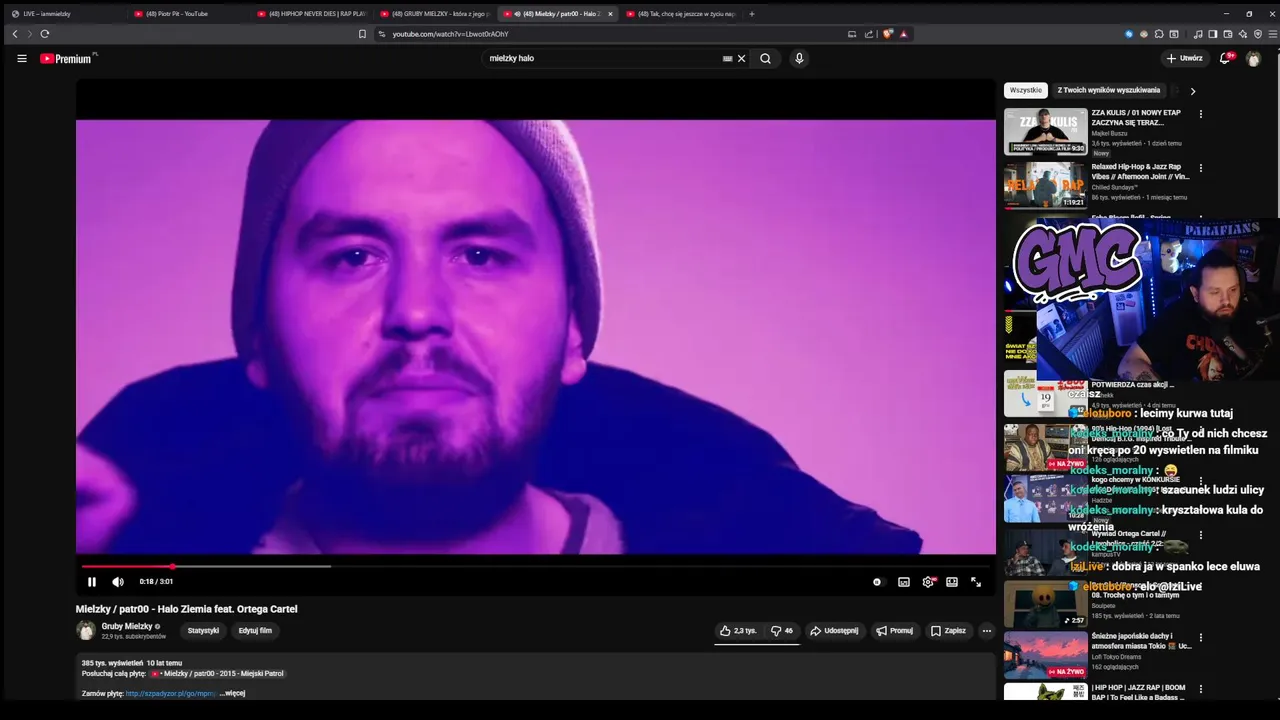Click the search box containing 'mielzky halo'
Image resolution: width=1280 pixels, height=720 pixels.
[600, 58]
